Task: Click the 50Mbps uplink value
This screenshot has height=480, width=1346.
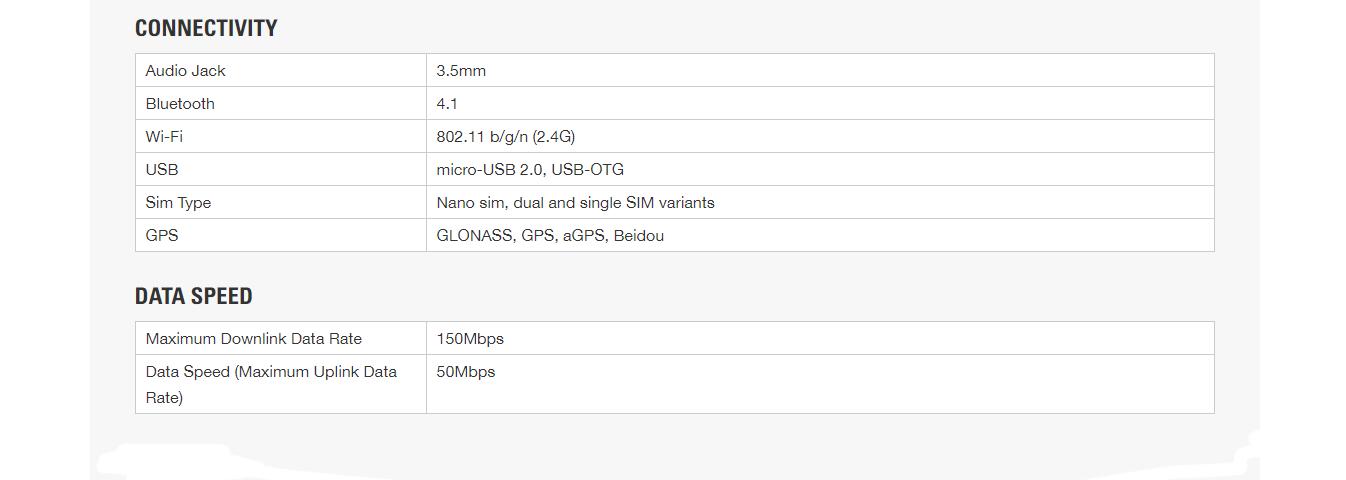Action: [x=465, y=372]
